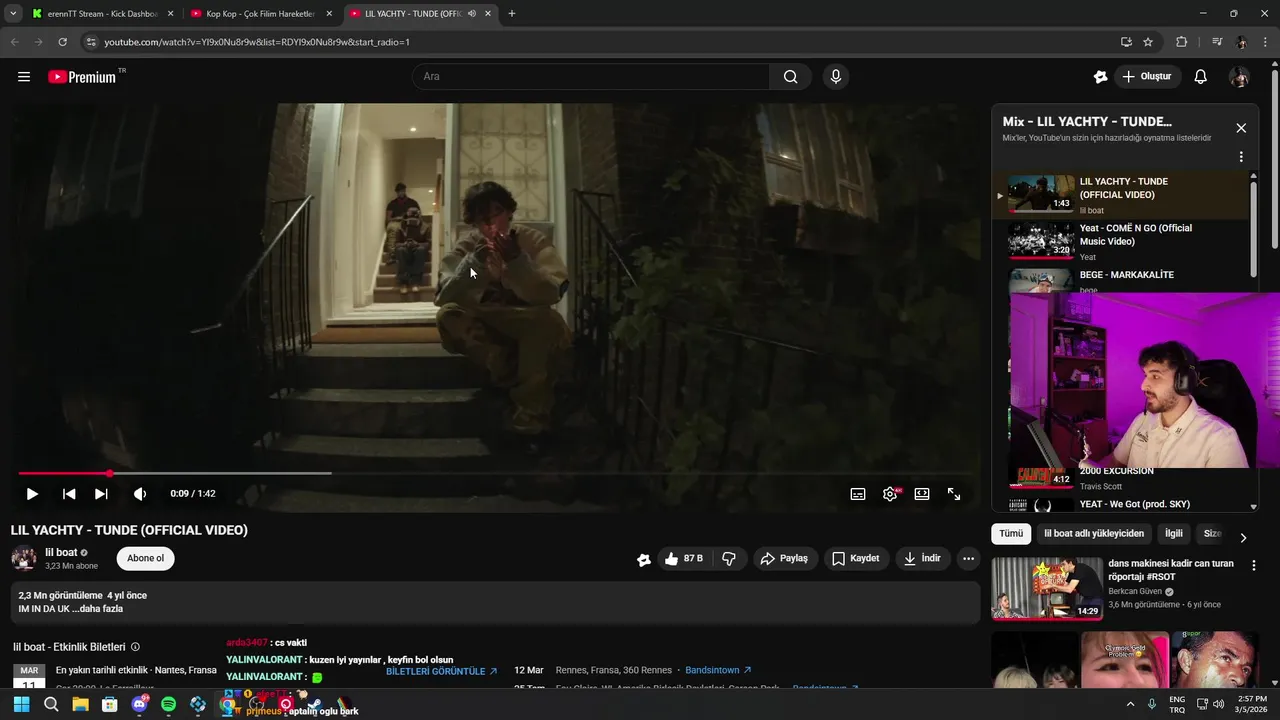Select the İlgili filter chip
This screenshot has height=720, width=1280.
tap(1174, 534)
